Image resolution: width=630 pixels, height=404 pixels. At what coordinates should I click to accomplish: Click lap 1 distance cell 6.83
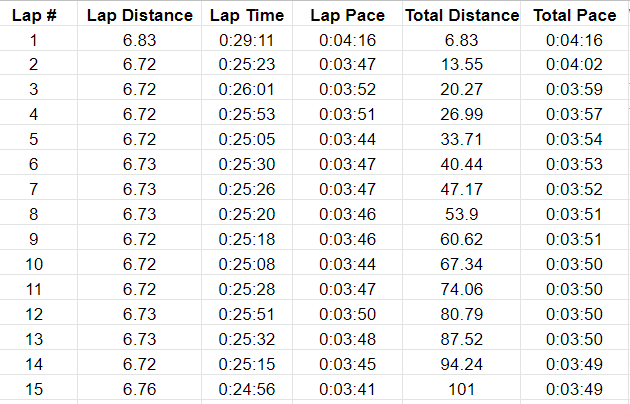click(x=139, y=40)
